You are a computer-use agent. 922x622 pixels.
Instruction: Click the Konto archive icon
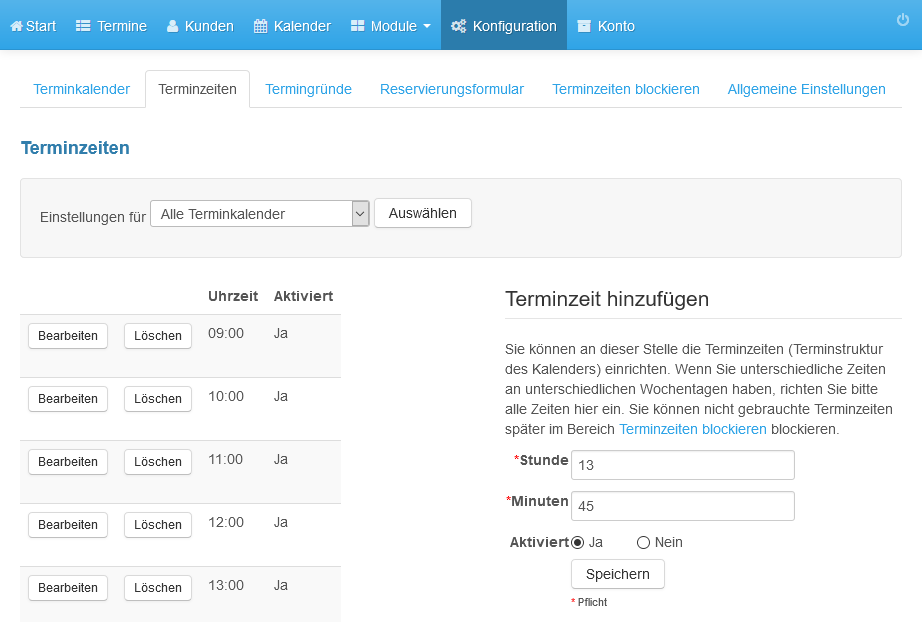pyautogui.click(x=584, y=26)
